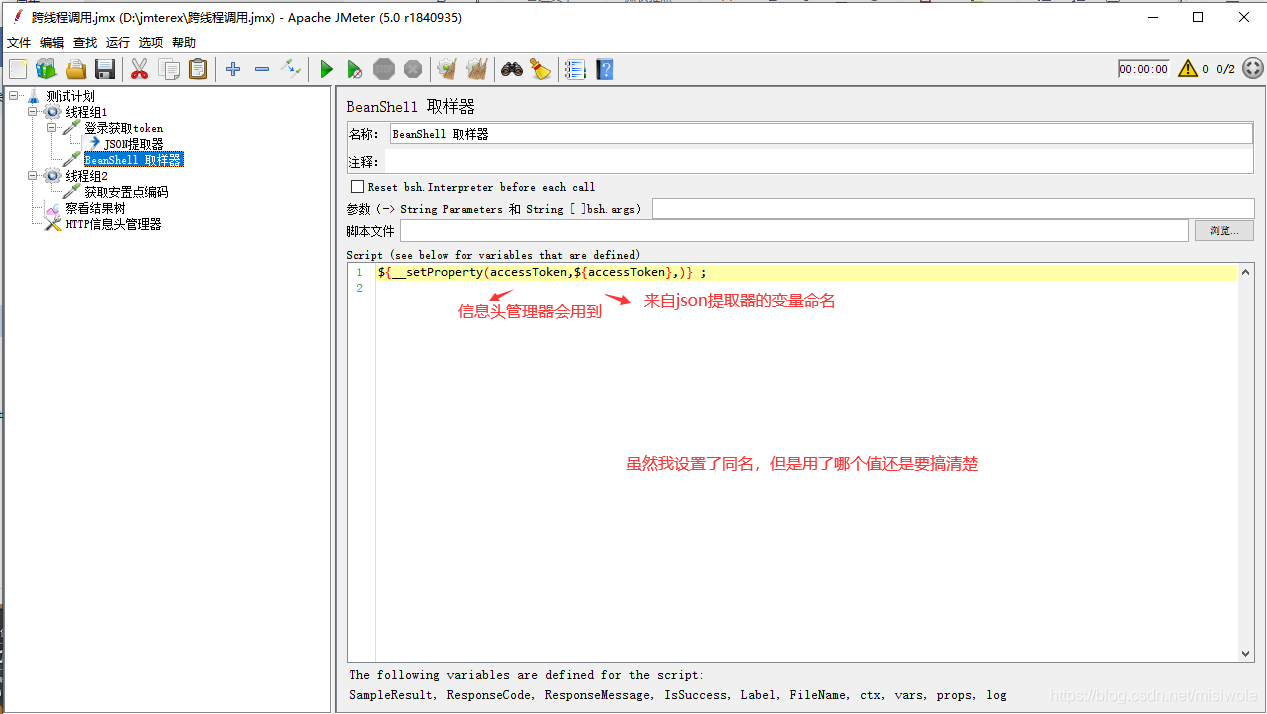
Task: Collapse the 线程组2 tree node
Action: (33, 176)
